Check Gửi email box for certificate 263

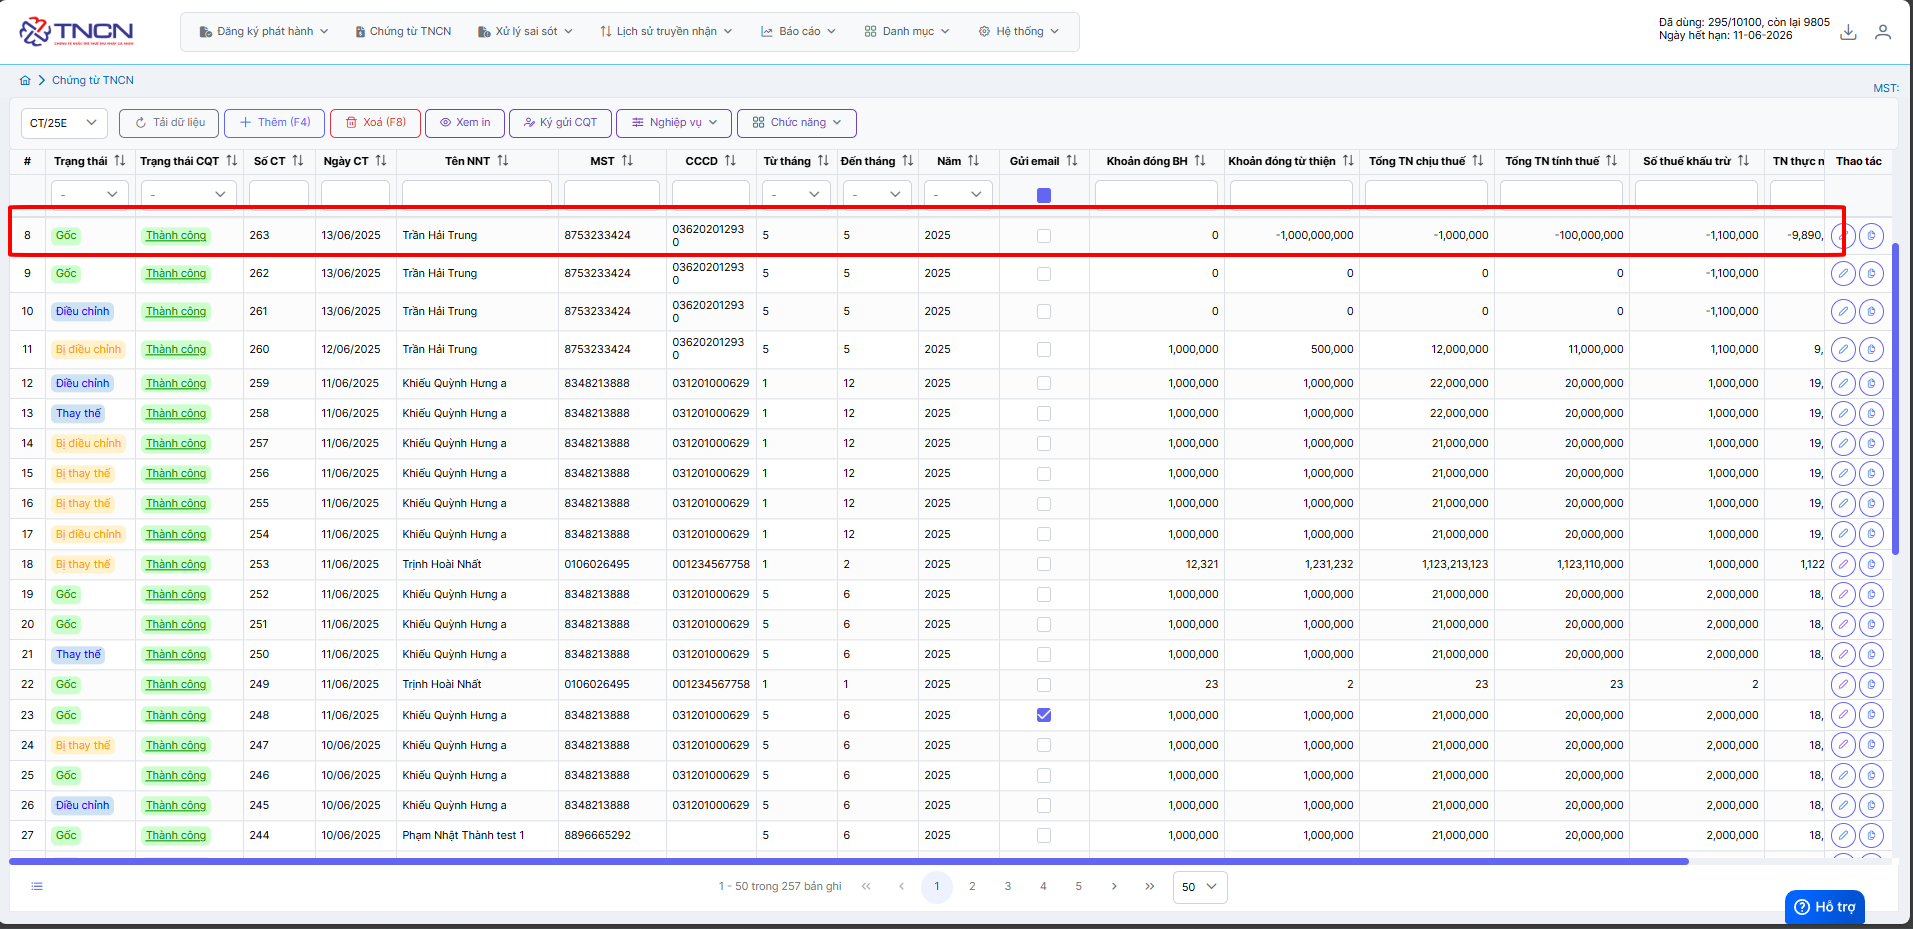click(x=1044, y=236)
